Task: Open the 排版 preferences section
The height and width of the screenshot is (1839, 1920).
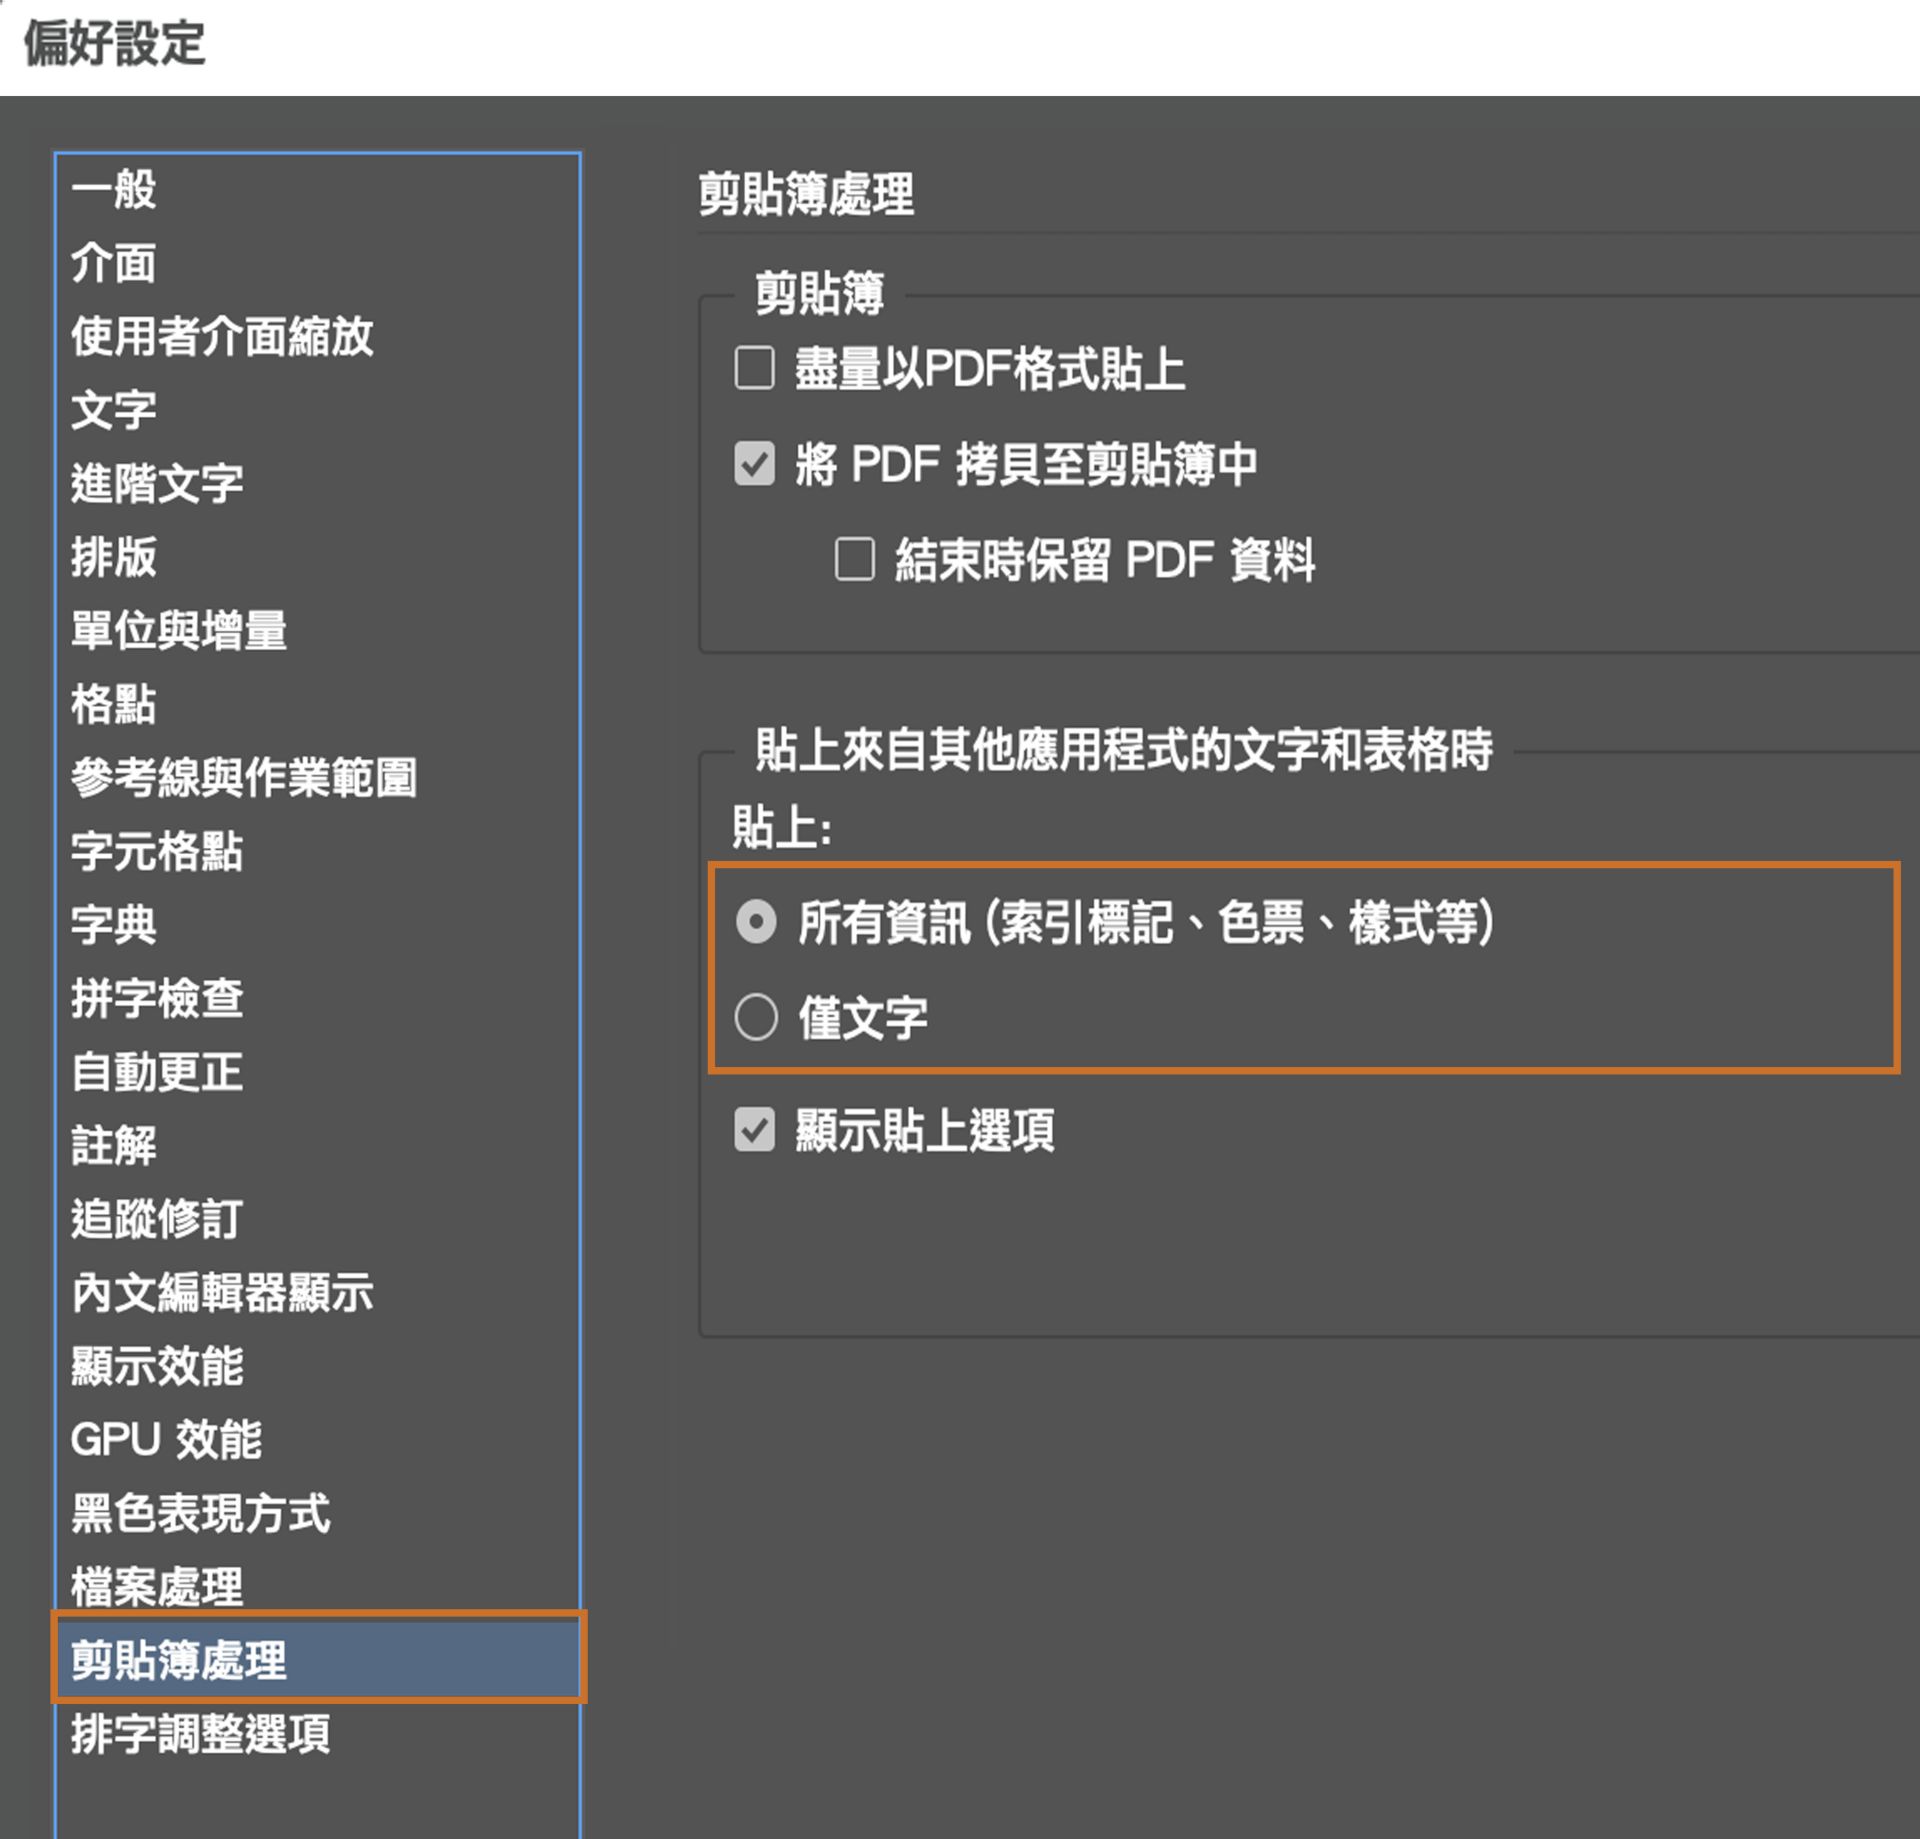Action: coord(113,558)
